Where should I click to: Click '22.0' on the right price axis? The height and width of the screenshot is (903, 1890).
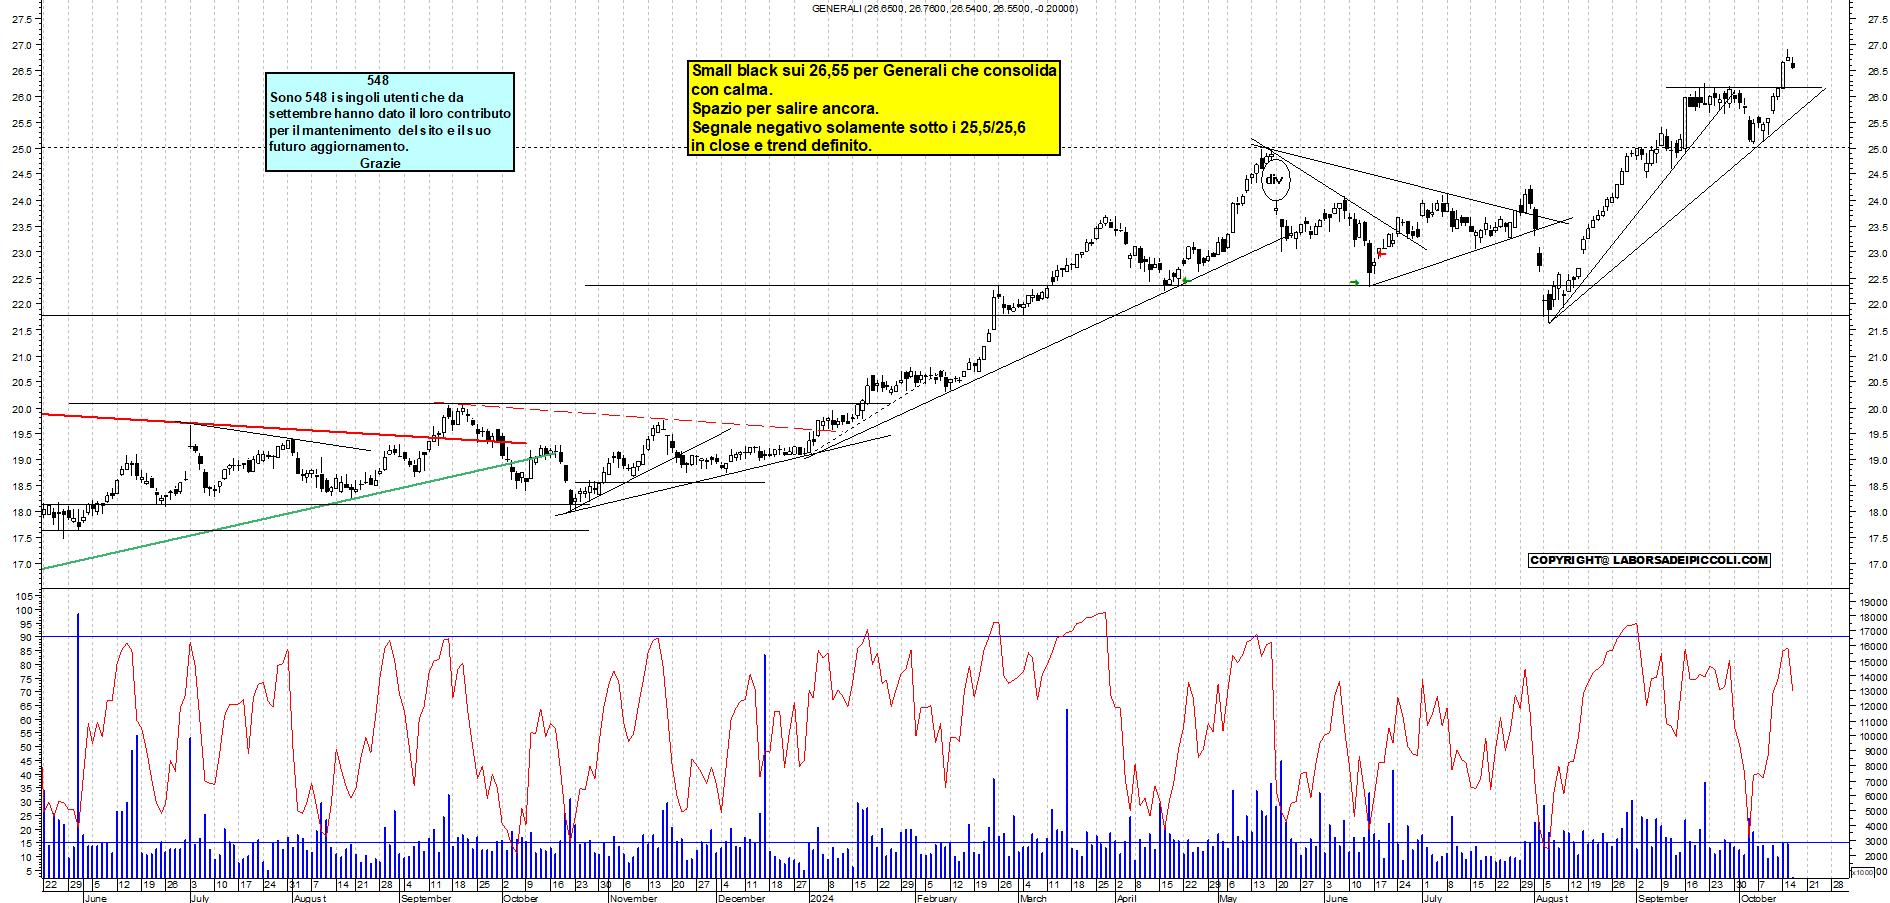[1876, 304]
